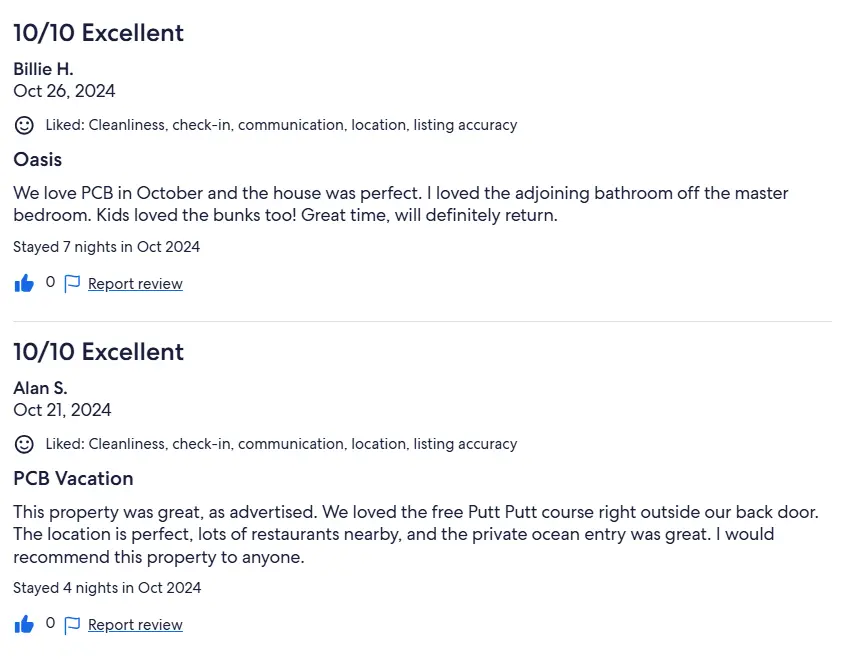Click the flag icon under Alan S.'s review
Viewport: 859px width, 659px height.
[72, 625]
